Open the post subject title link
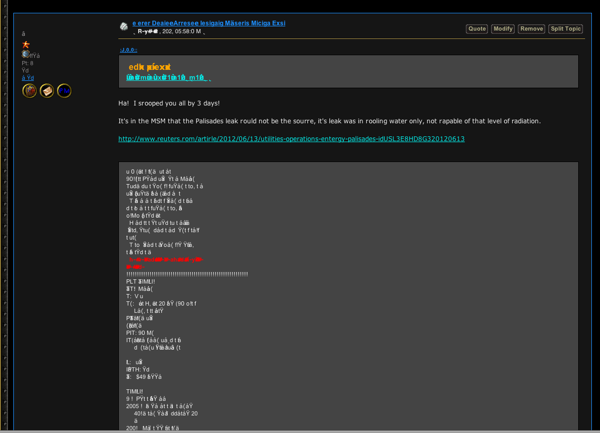600x433 pixels. 208,22
